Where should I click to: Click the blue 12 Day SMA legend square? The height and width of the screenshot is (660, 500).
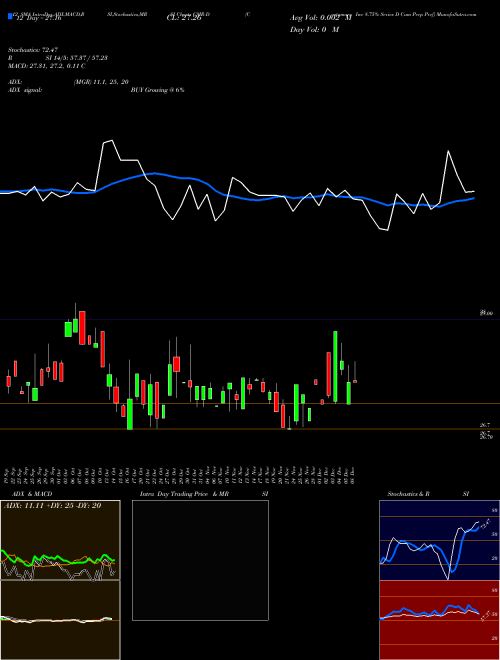pyautogui.click(x=10, y=17)
